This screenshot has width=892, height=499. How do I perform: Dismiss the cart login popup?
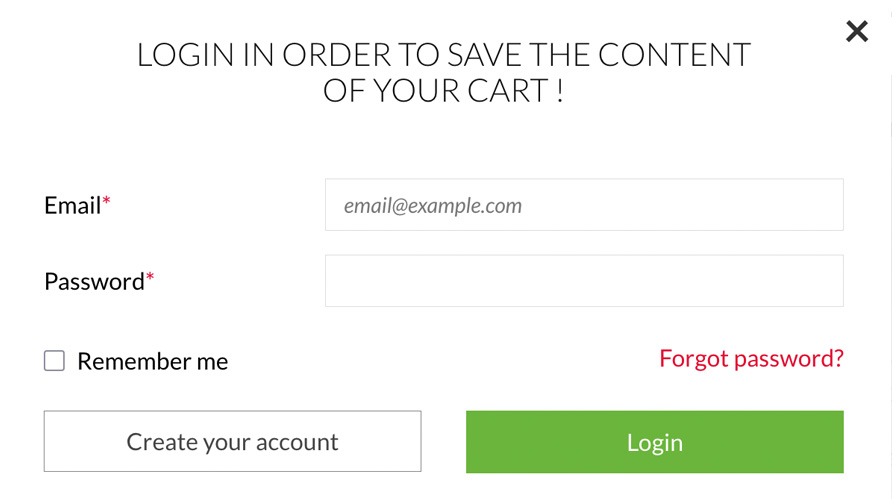(x=856, y=31)
